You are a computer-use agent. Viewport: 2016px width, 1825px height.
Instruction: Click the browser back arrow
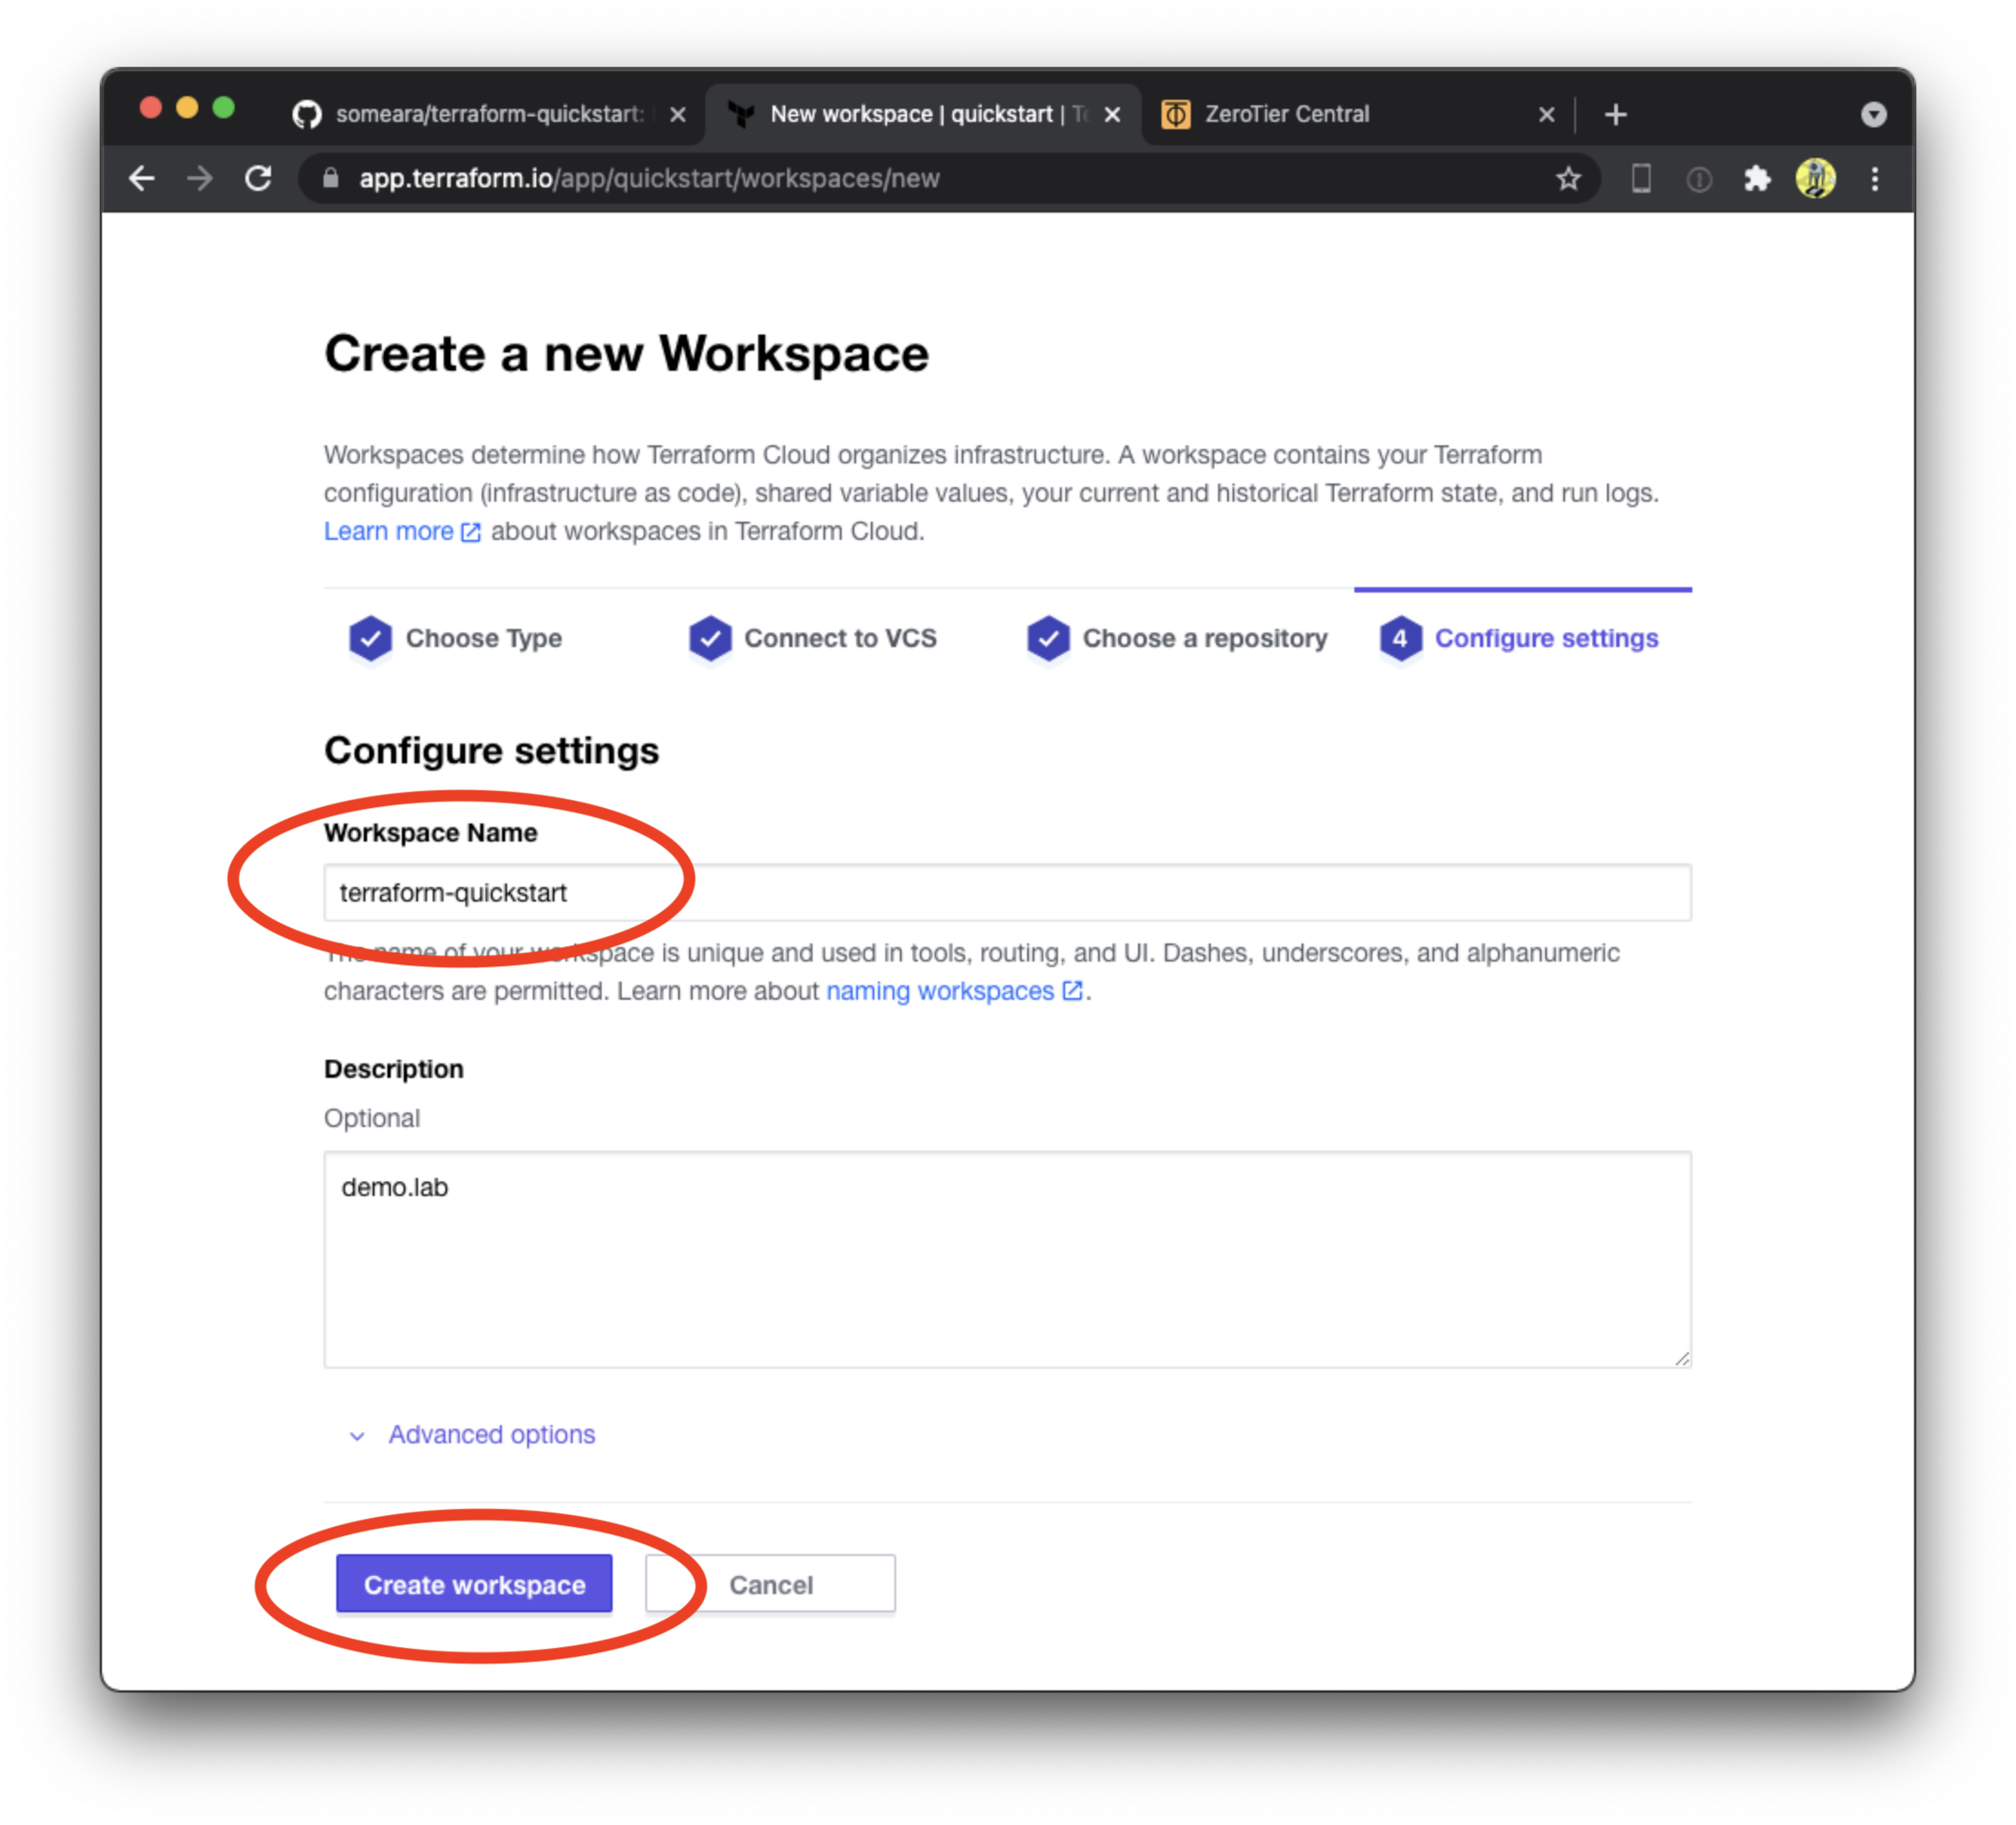(x=142, y=179)
